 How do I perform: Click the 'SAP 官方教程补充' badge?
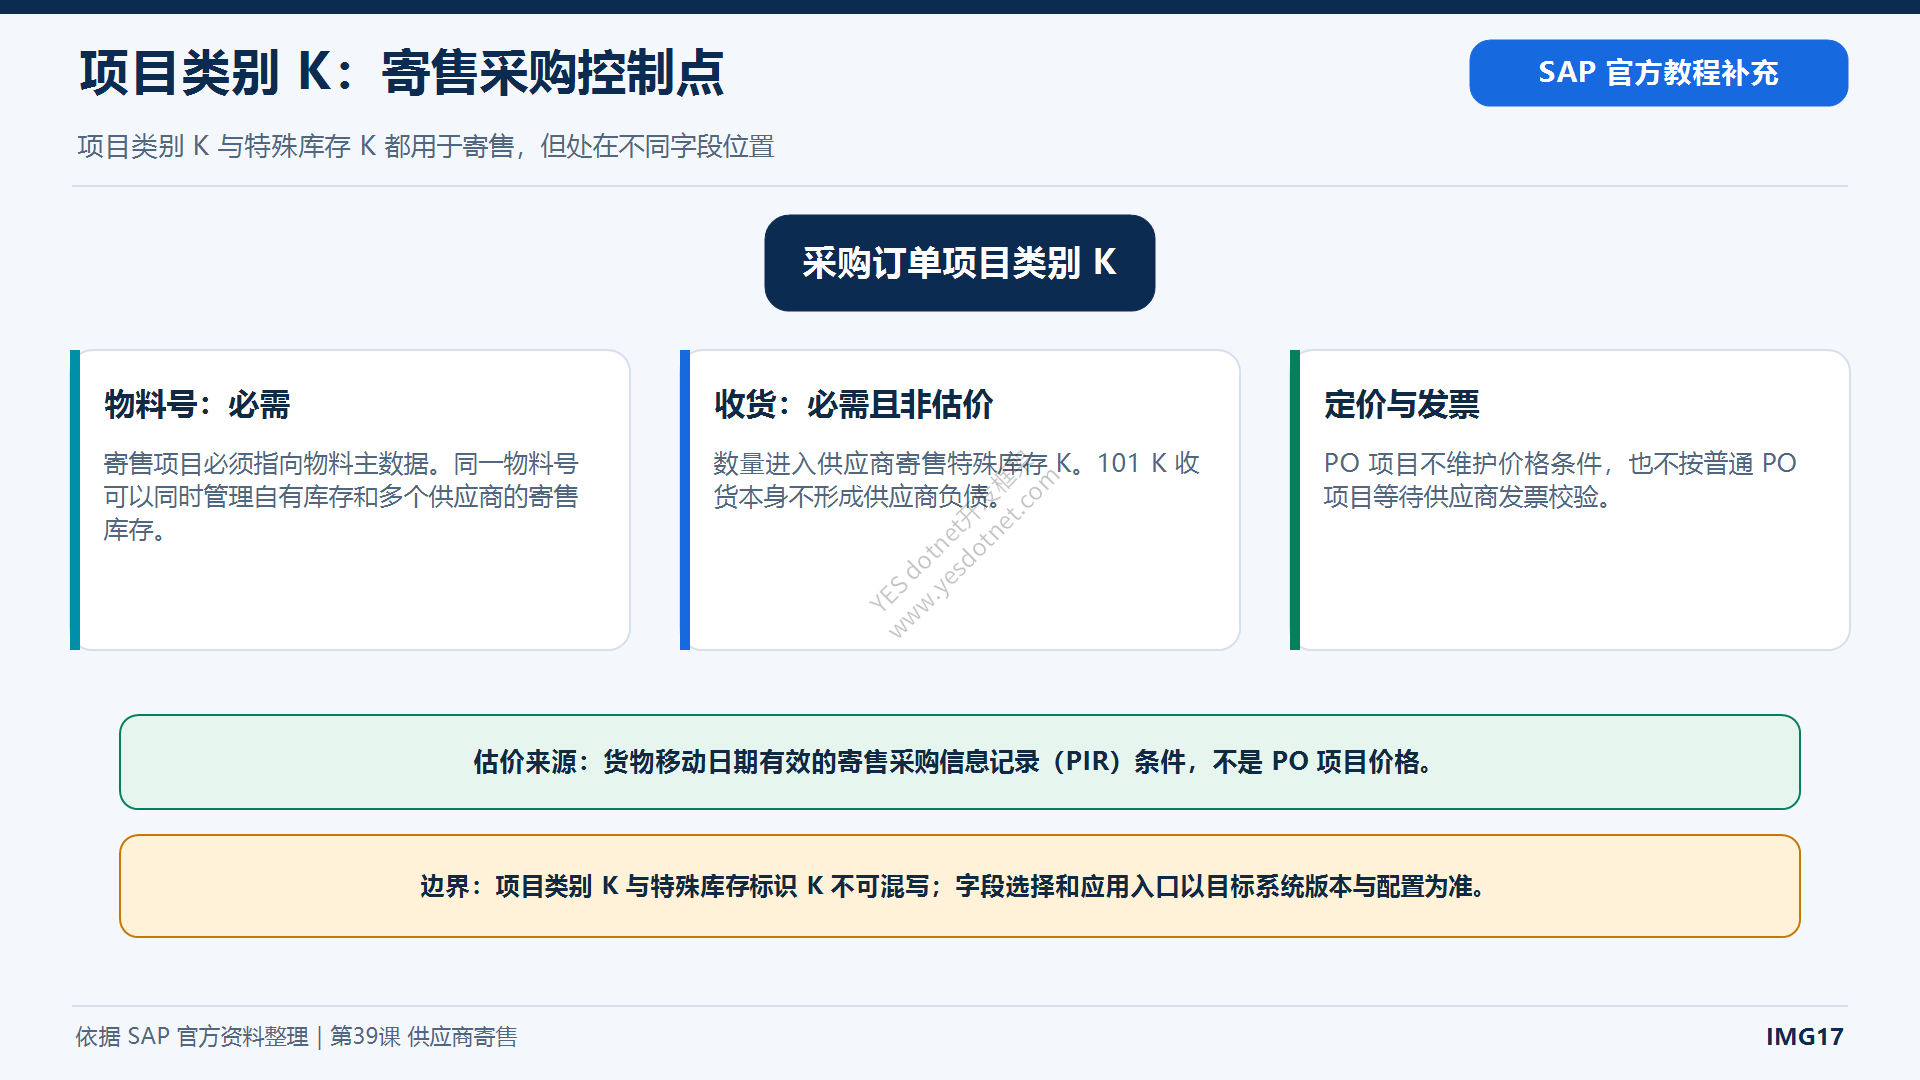[1658, 73]
